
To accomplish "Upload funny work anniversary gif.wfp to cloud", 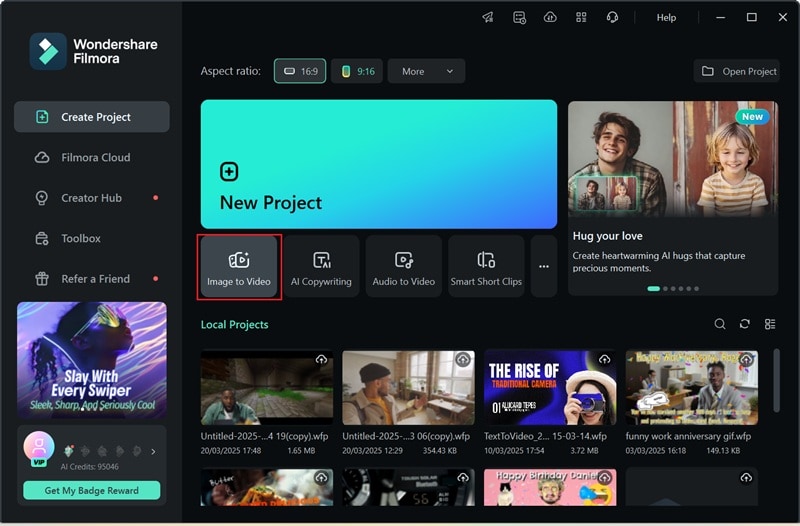I will coord(746,359).
